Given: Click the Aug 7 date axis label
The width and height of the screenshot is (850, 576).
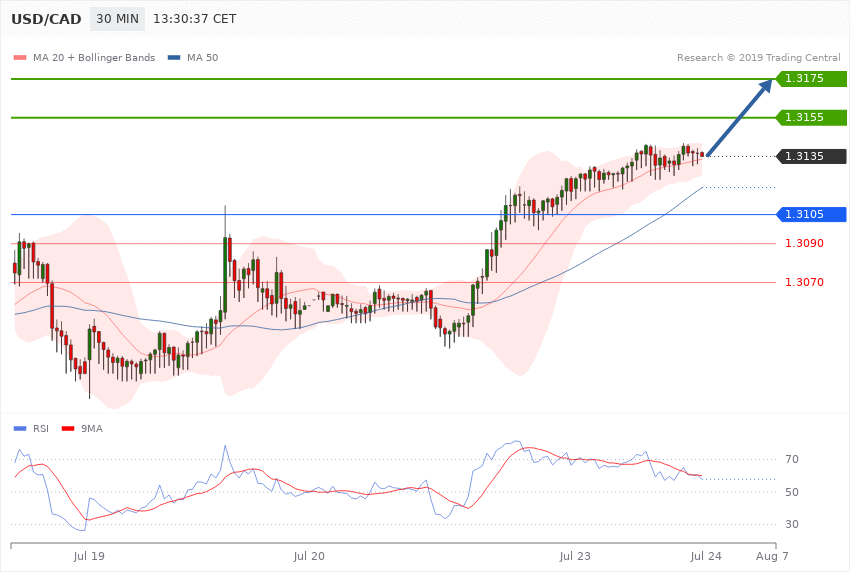Looking at the screenshot, I should [772, 556].
